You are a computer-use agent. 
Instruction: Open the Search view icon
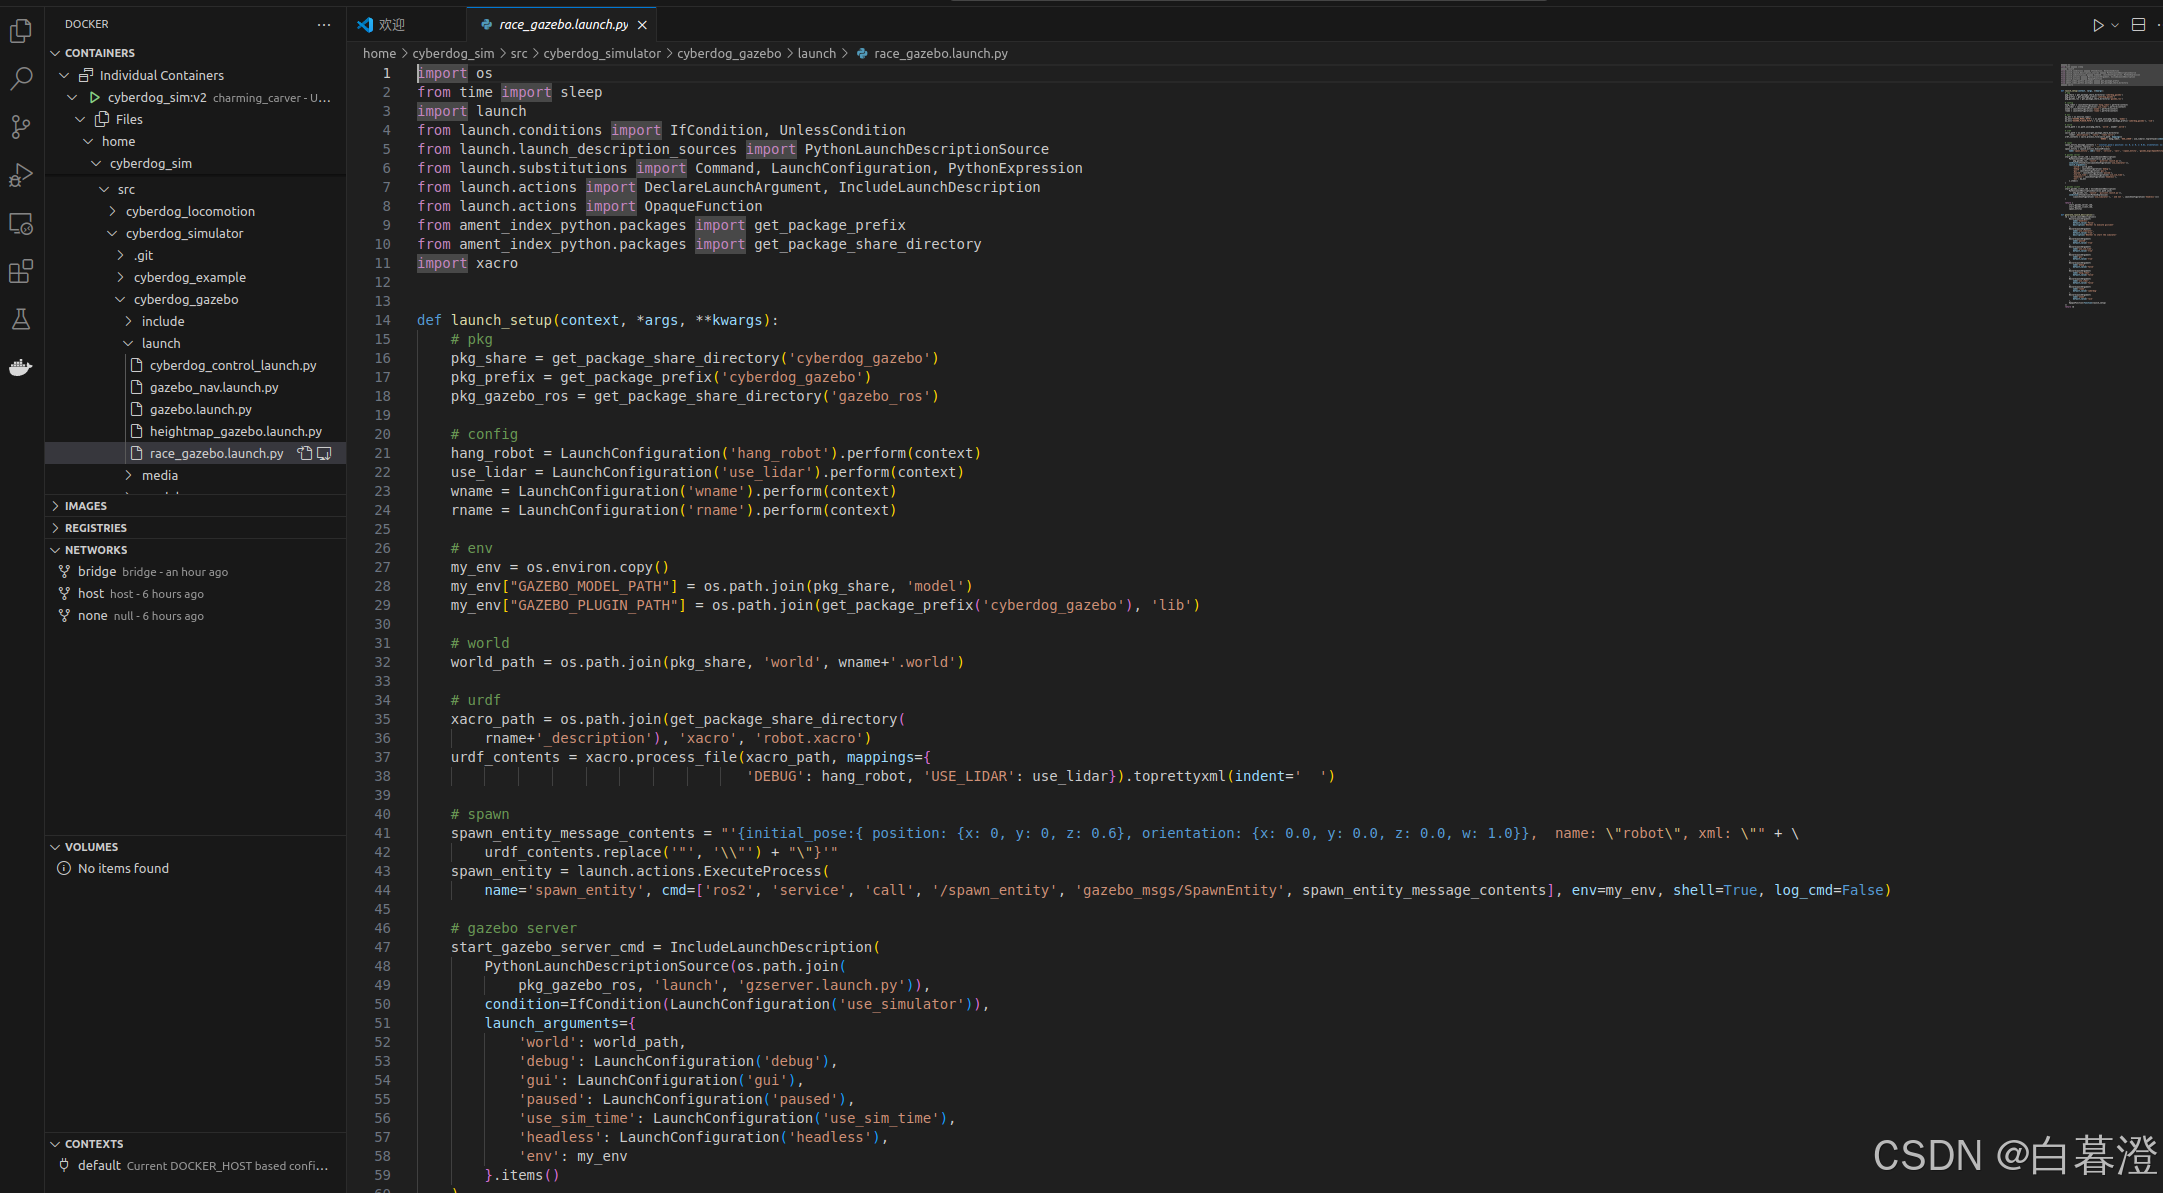(21, 79)
